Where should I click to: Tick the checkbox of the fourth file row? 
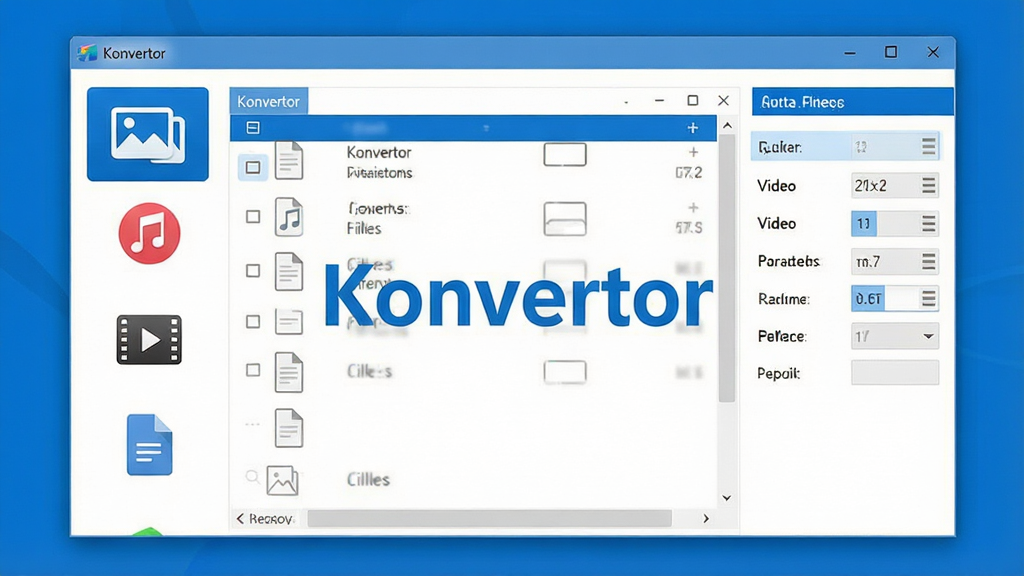click(x=253, y=321)
